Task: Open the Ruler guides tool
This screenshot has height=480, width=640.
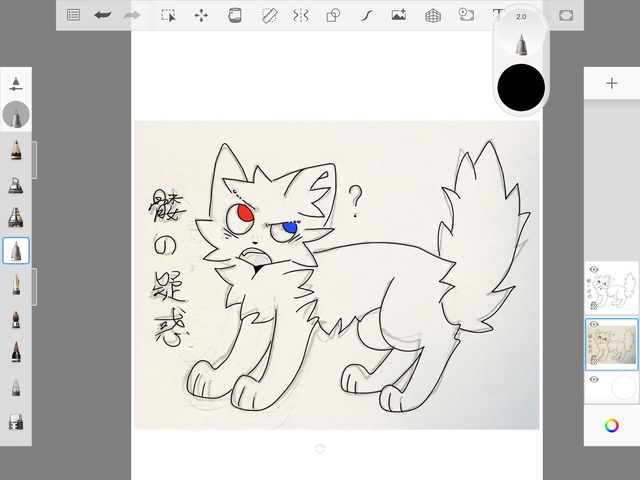Action: (268, 15)
